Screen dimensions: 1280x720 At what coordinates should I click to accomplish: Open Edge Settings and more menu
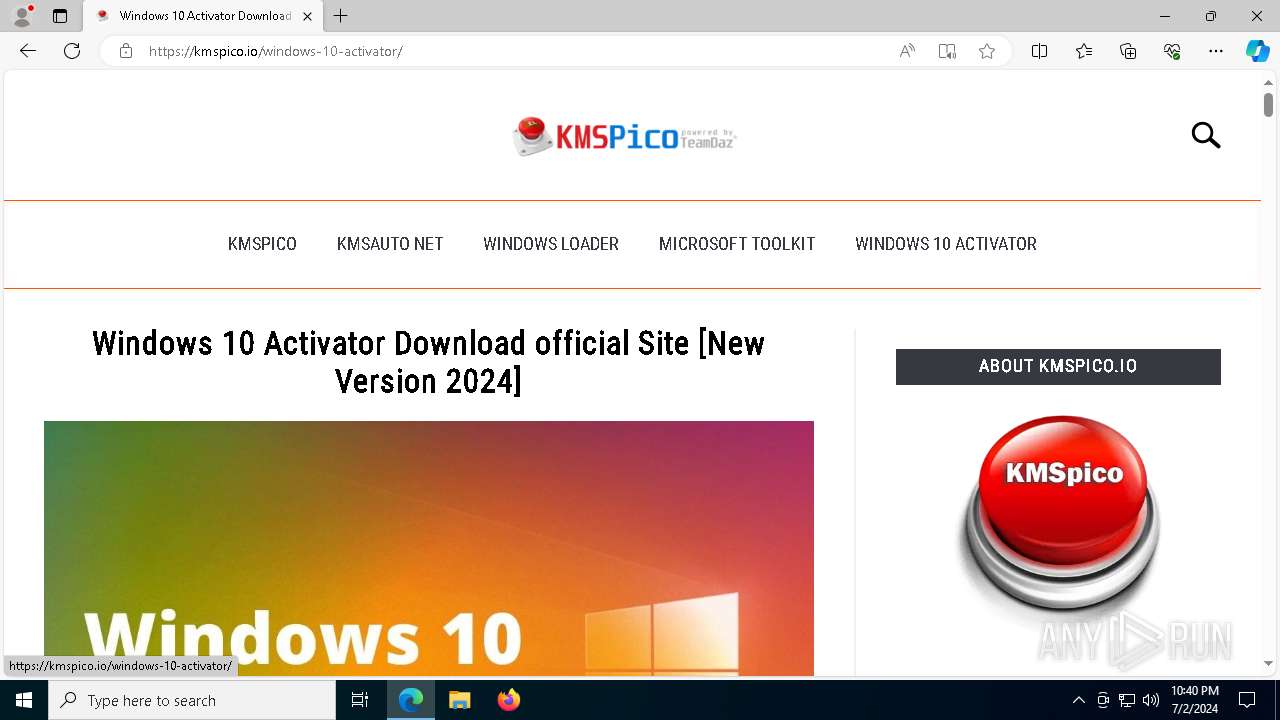point(1216,51)
